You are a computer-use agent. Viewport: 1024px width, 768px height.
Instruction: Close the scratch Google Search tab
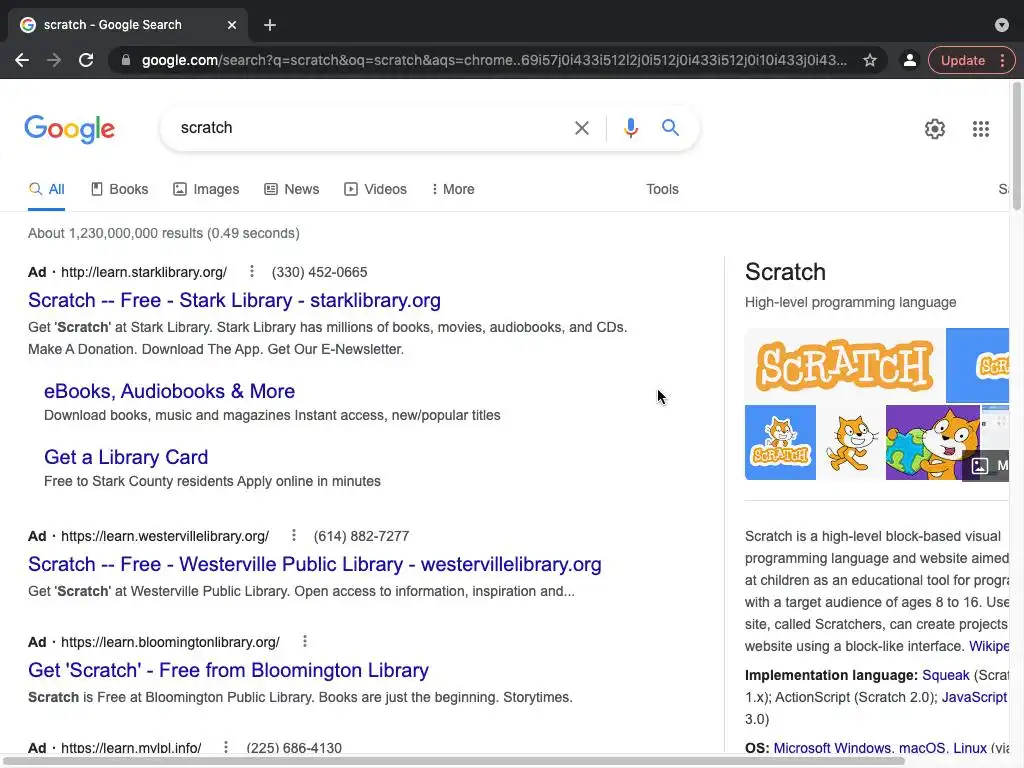(232, 25)
